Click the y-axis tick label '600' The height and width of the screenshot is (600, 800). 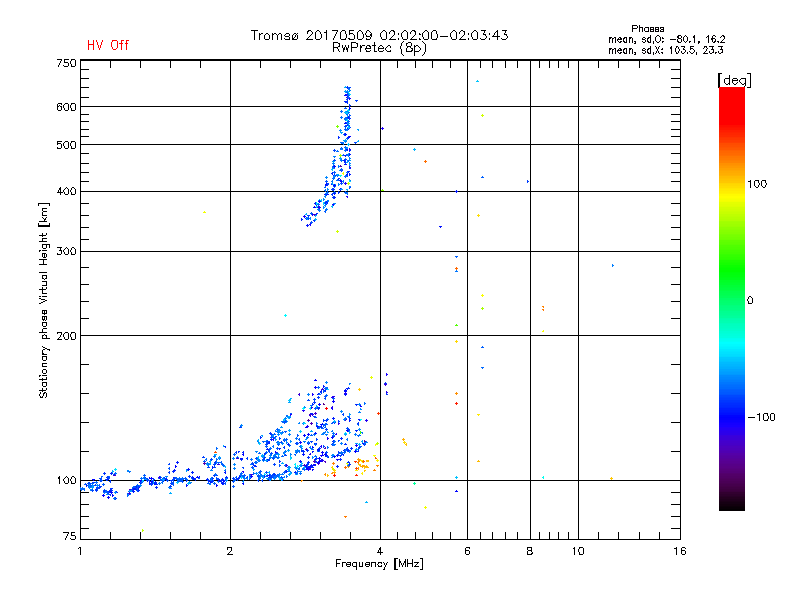click(66, 107)
